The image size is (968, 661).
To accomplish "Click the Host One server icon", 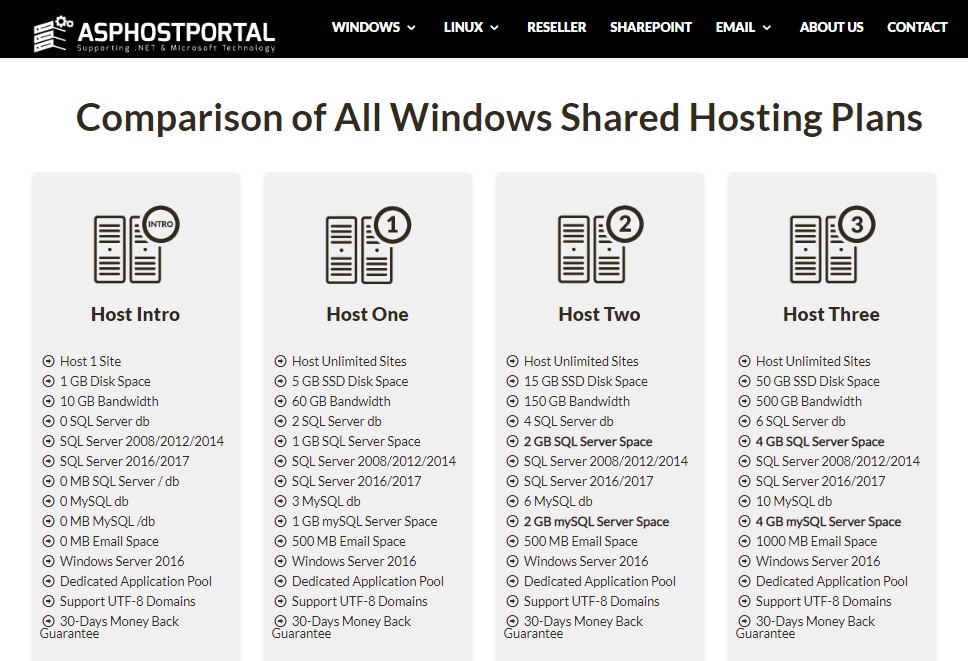I will [x=368, y=244].
